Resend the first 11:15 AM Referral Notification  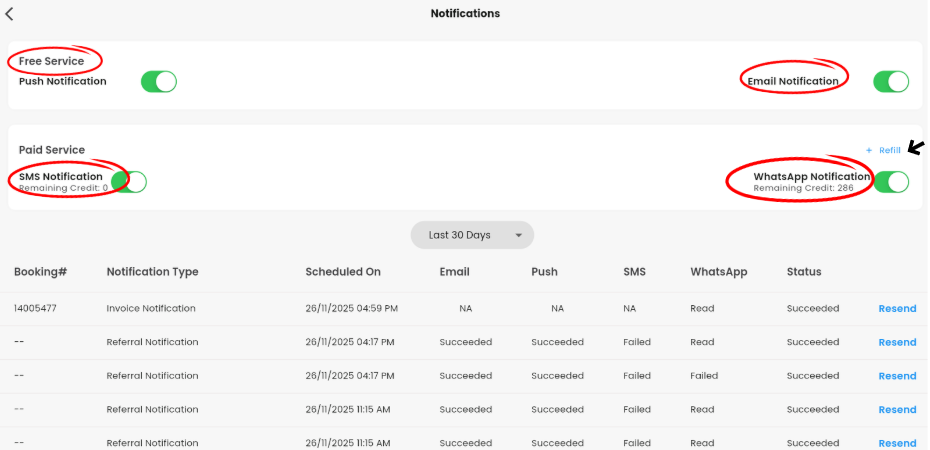pyautogui.click(x=897, y=409)
